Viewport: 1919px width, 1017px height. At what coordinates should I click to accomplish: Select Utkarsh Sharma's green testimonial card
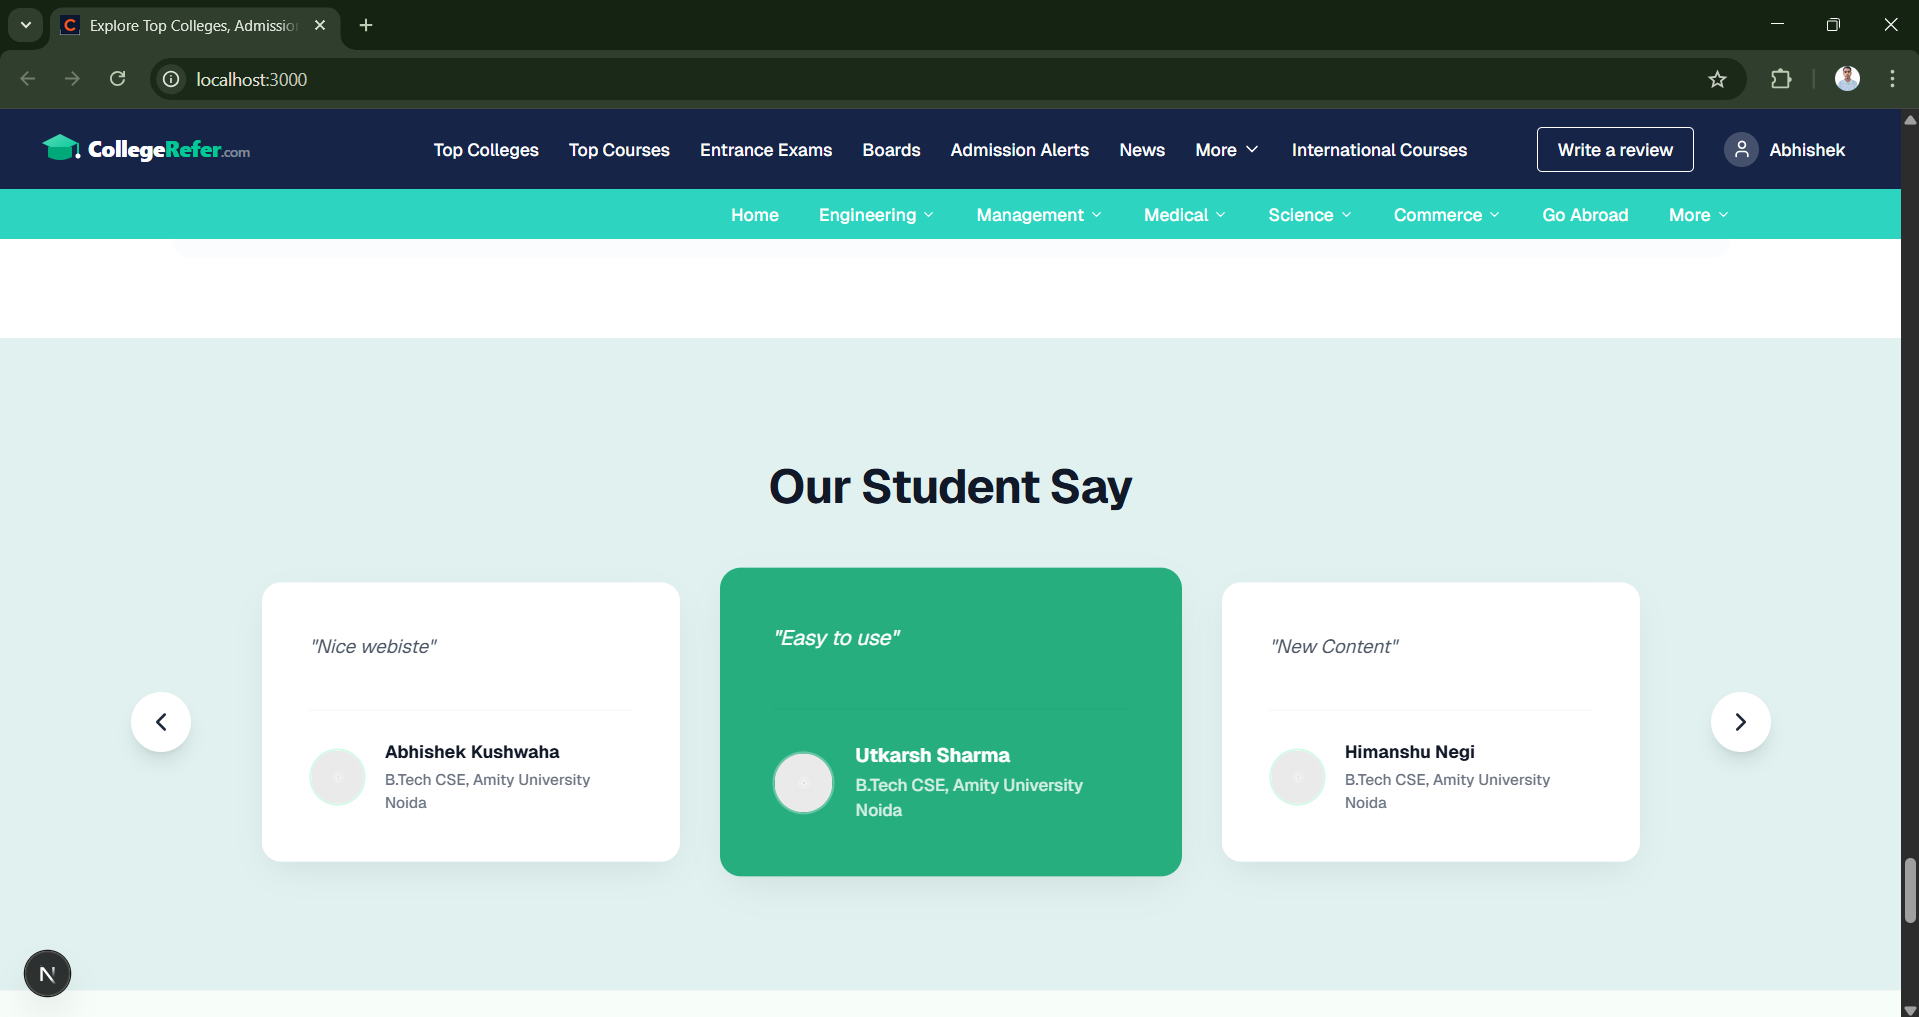coord(950,722)
